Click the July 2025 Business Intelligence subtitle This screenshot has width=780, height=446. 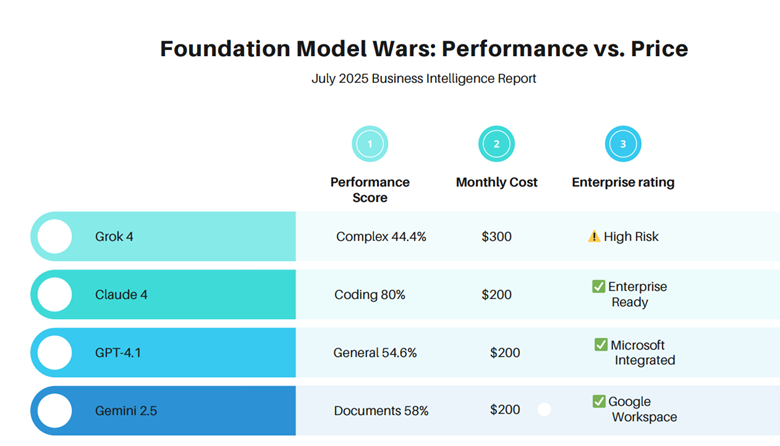tap(424, 79)
